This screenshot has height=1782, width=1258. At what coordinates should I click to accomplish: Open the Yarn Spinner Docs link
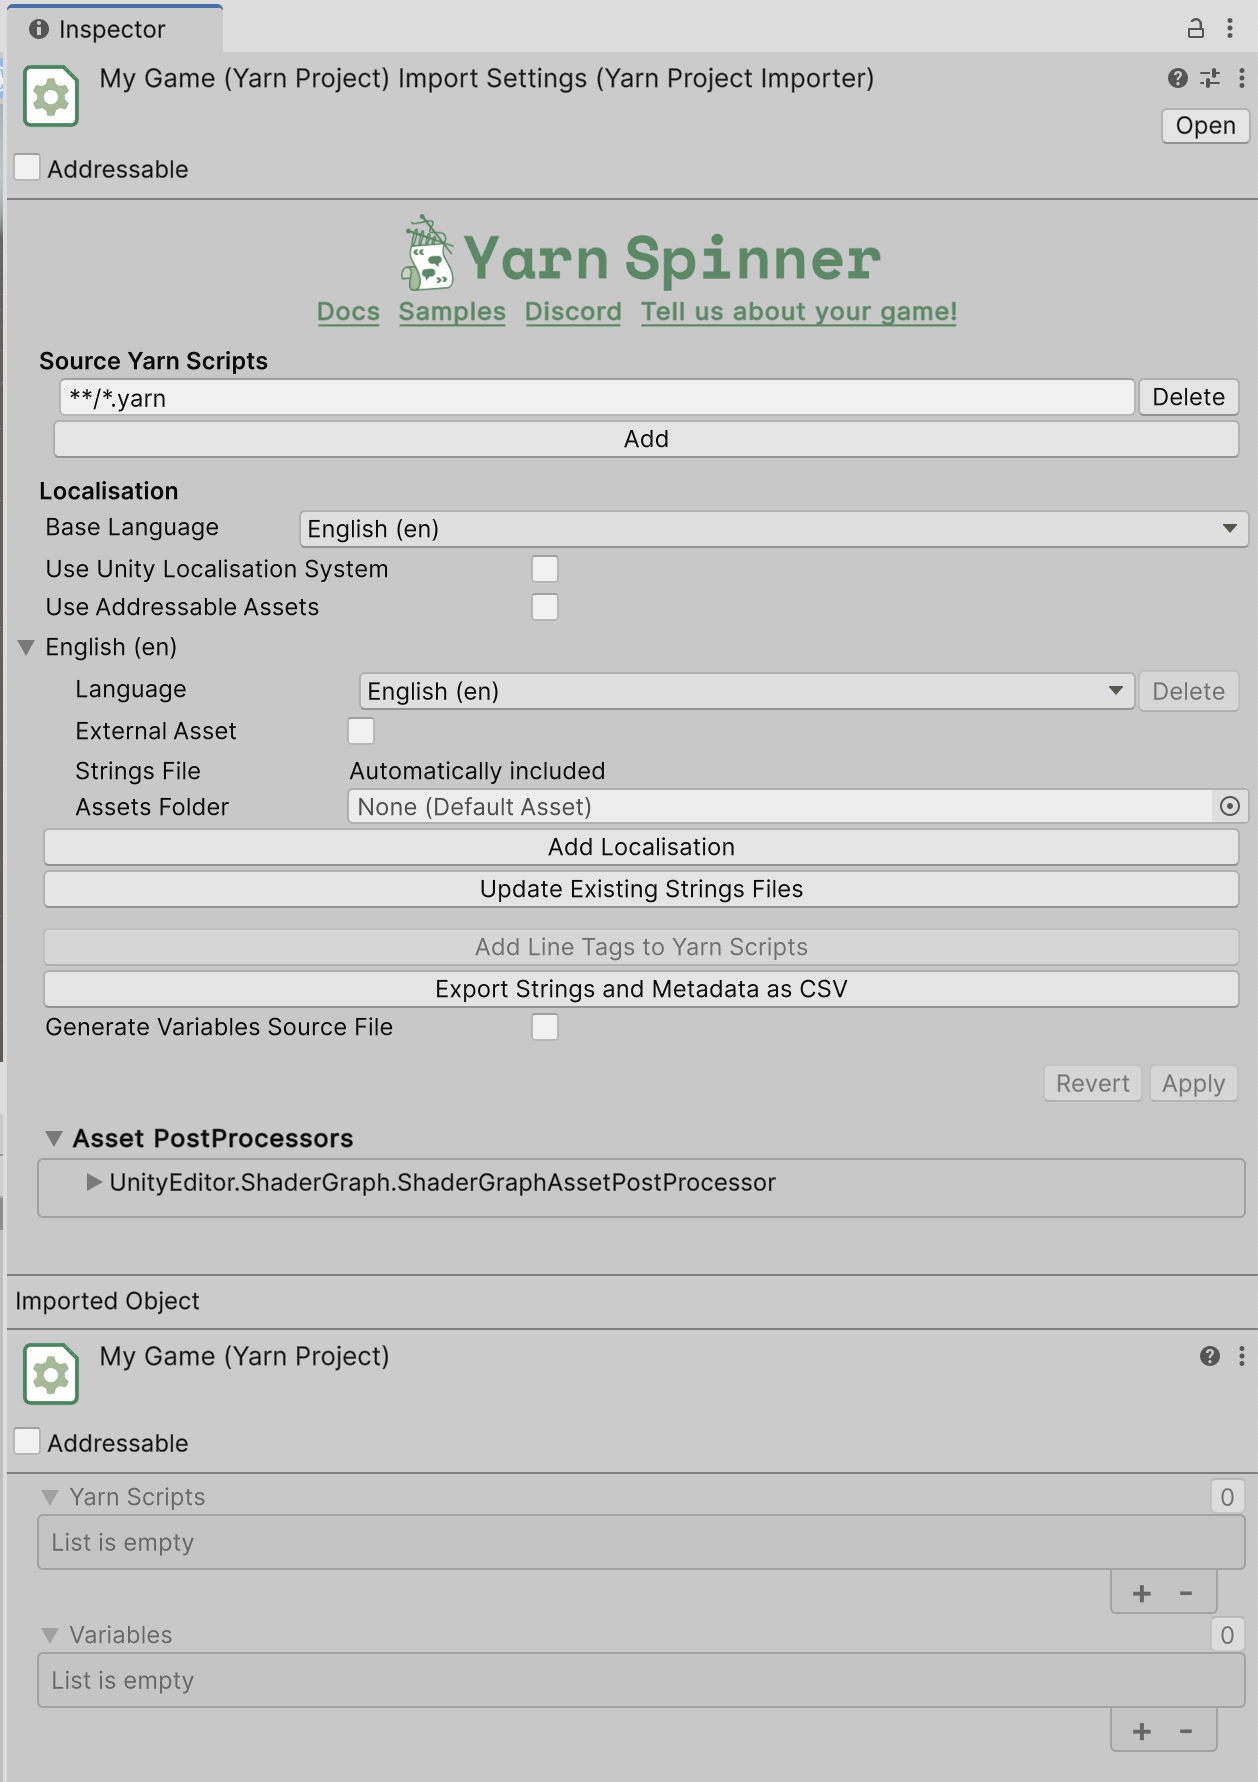[348, 312]
